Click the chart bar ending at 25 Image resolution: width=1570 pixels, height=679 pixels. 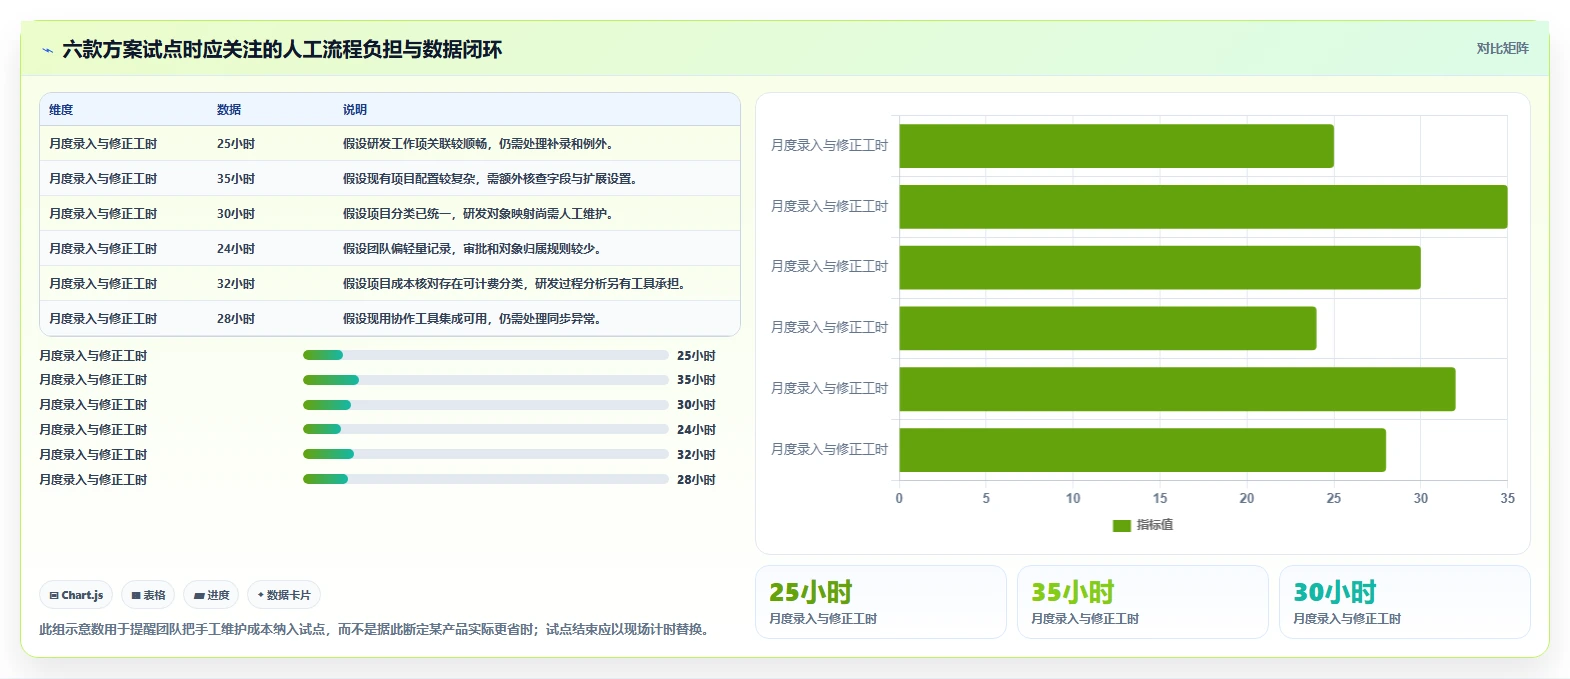click(x=1116, y=146)
